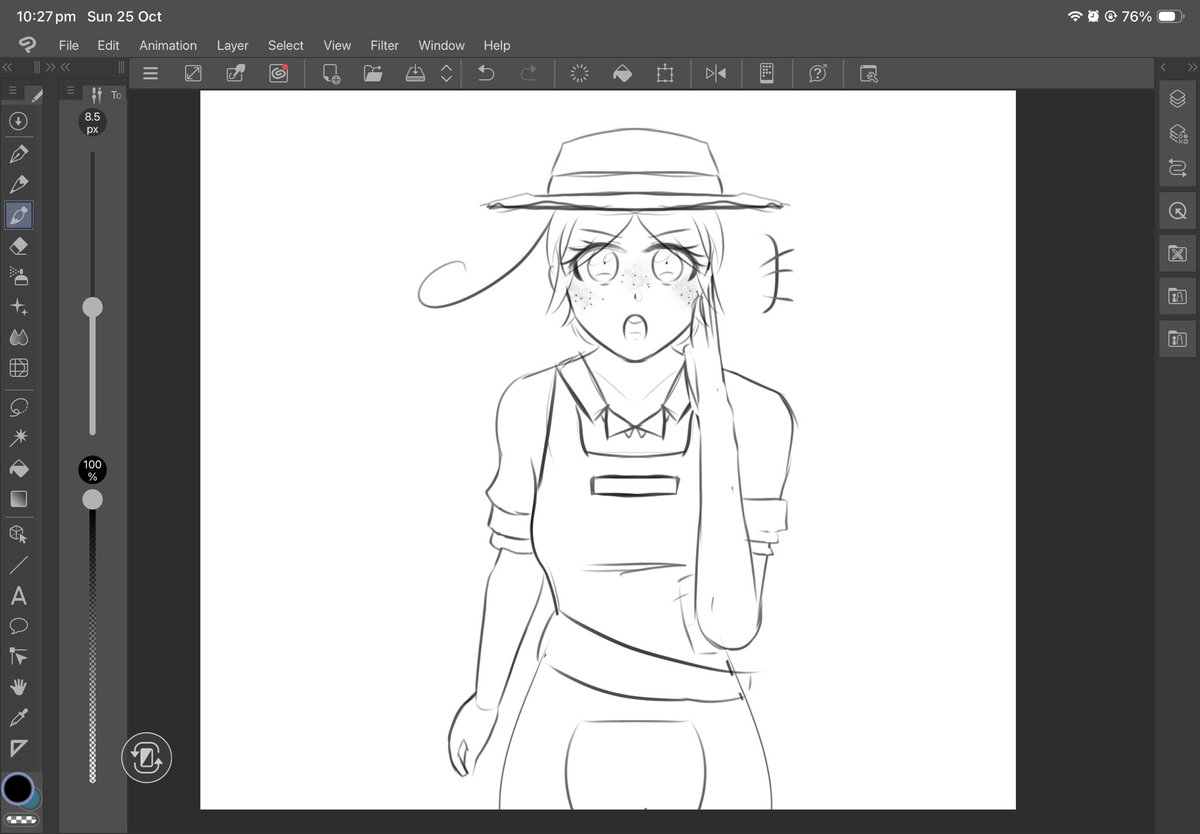The width and height of the screenshot is (1200, 834).
Task: Select the teal sub color swatch
Action: [33, 799]
